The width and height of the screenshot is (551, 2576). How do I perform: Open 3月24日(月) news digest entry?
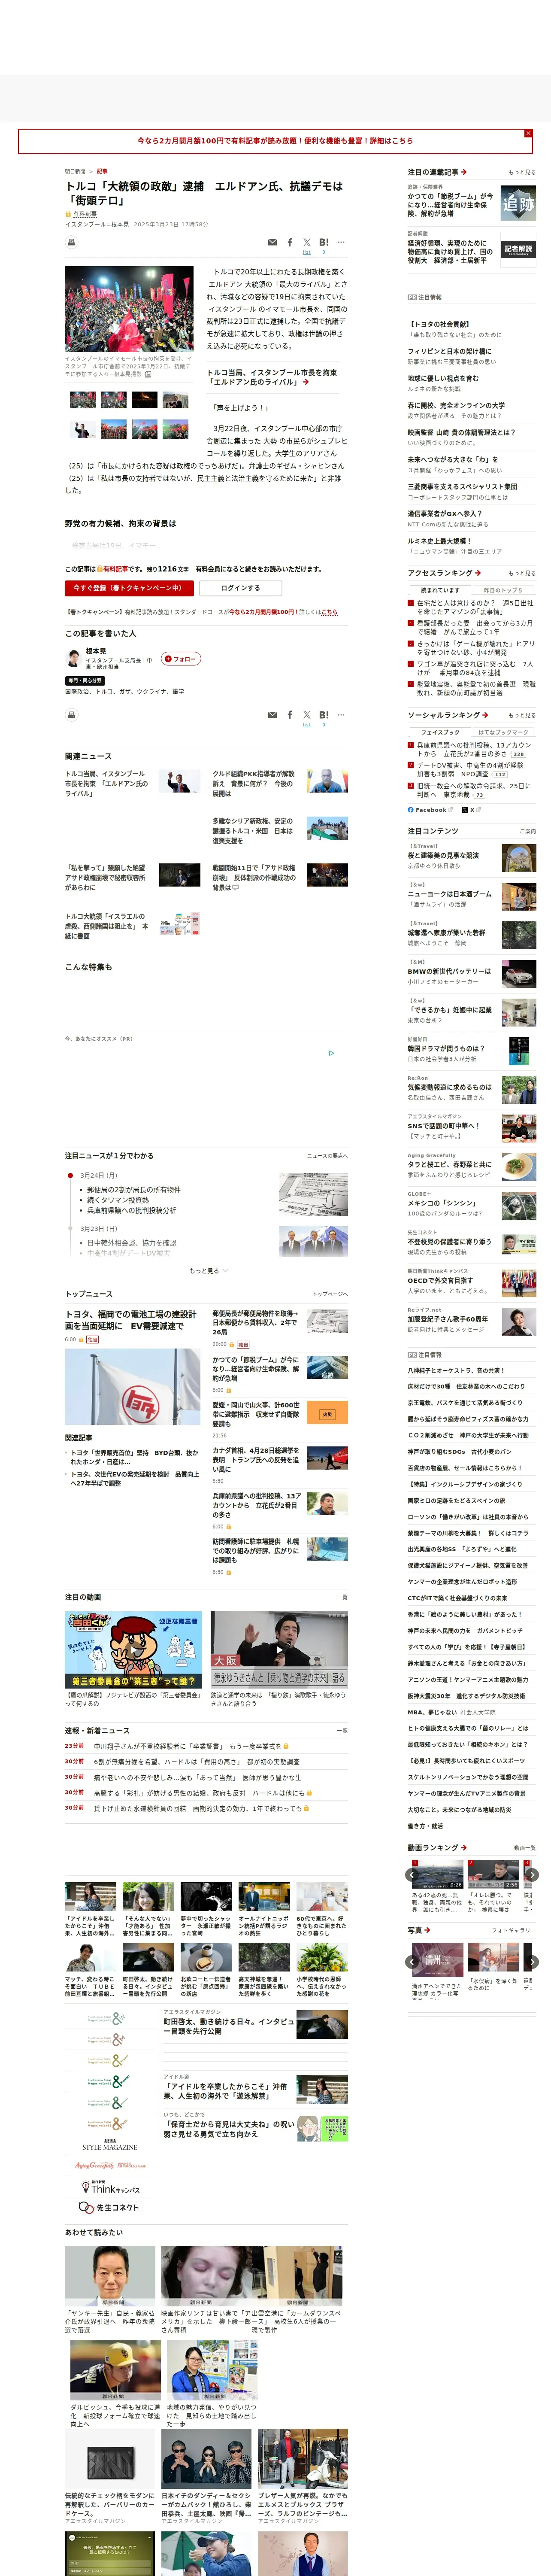pos(99,1176)
